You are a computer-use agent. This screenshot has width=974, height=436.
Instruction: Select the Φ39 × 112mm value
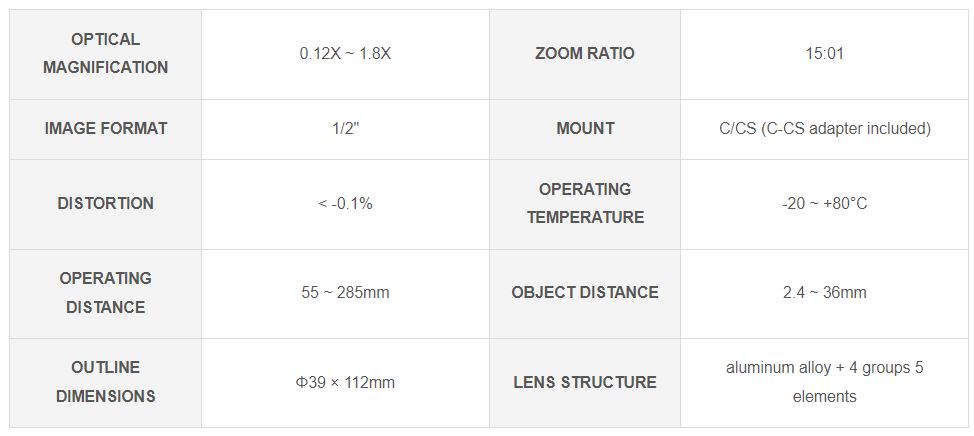click(345, 382)
